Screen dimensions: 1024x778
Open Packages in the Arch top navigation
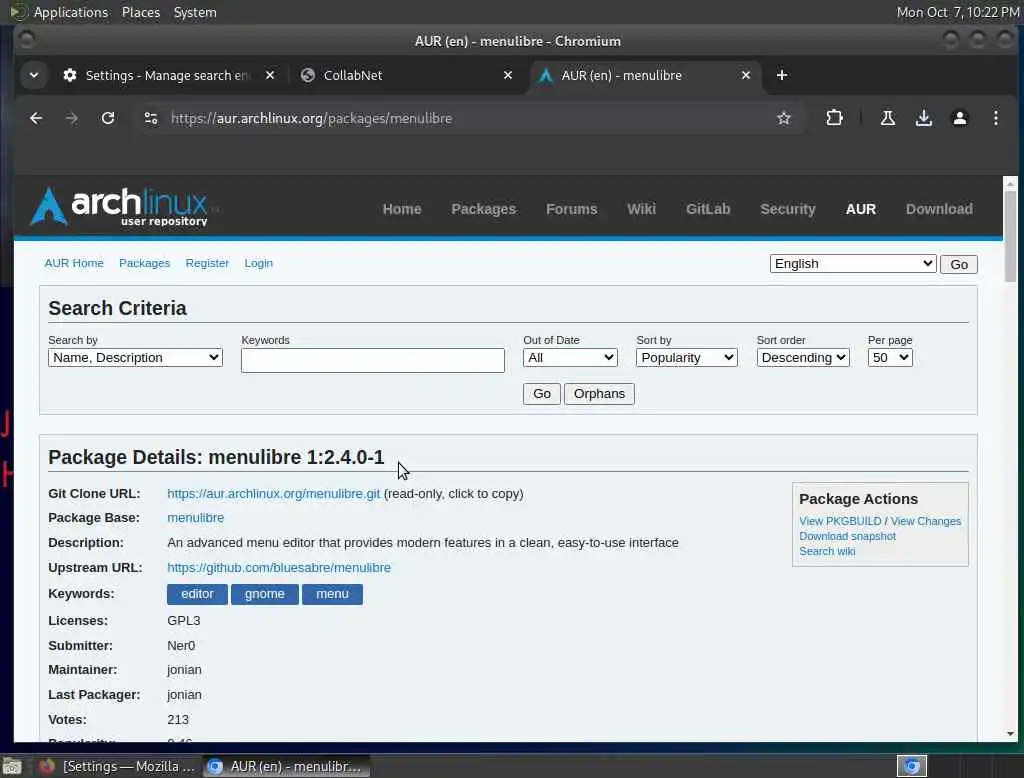(x=483, y=209)
